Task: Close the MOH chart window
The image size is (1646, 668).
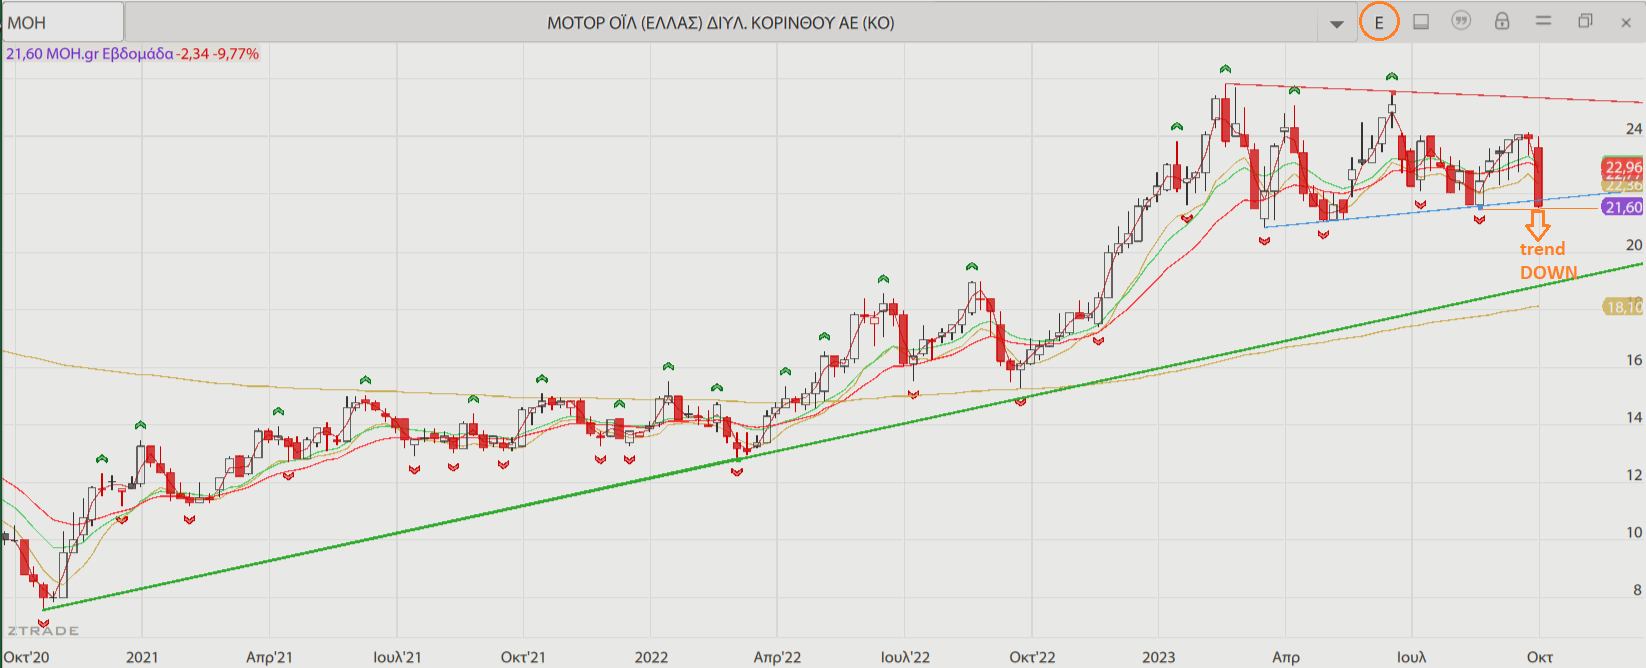Action: (x=1626, y=22)
